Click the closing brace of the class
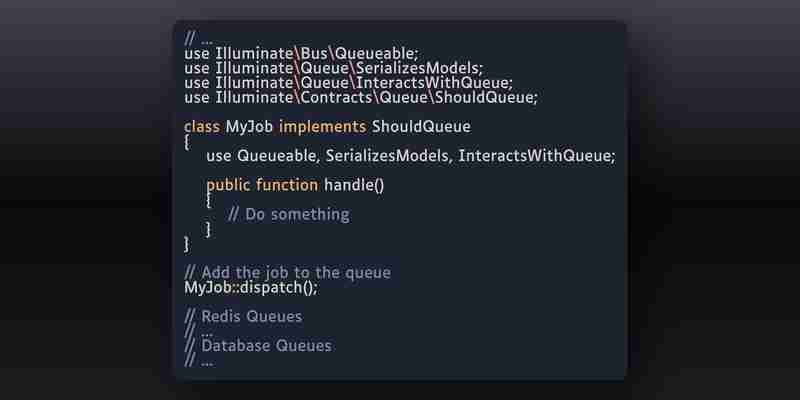 coord(187,244)
